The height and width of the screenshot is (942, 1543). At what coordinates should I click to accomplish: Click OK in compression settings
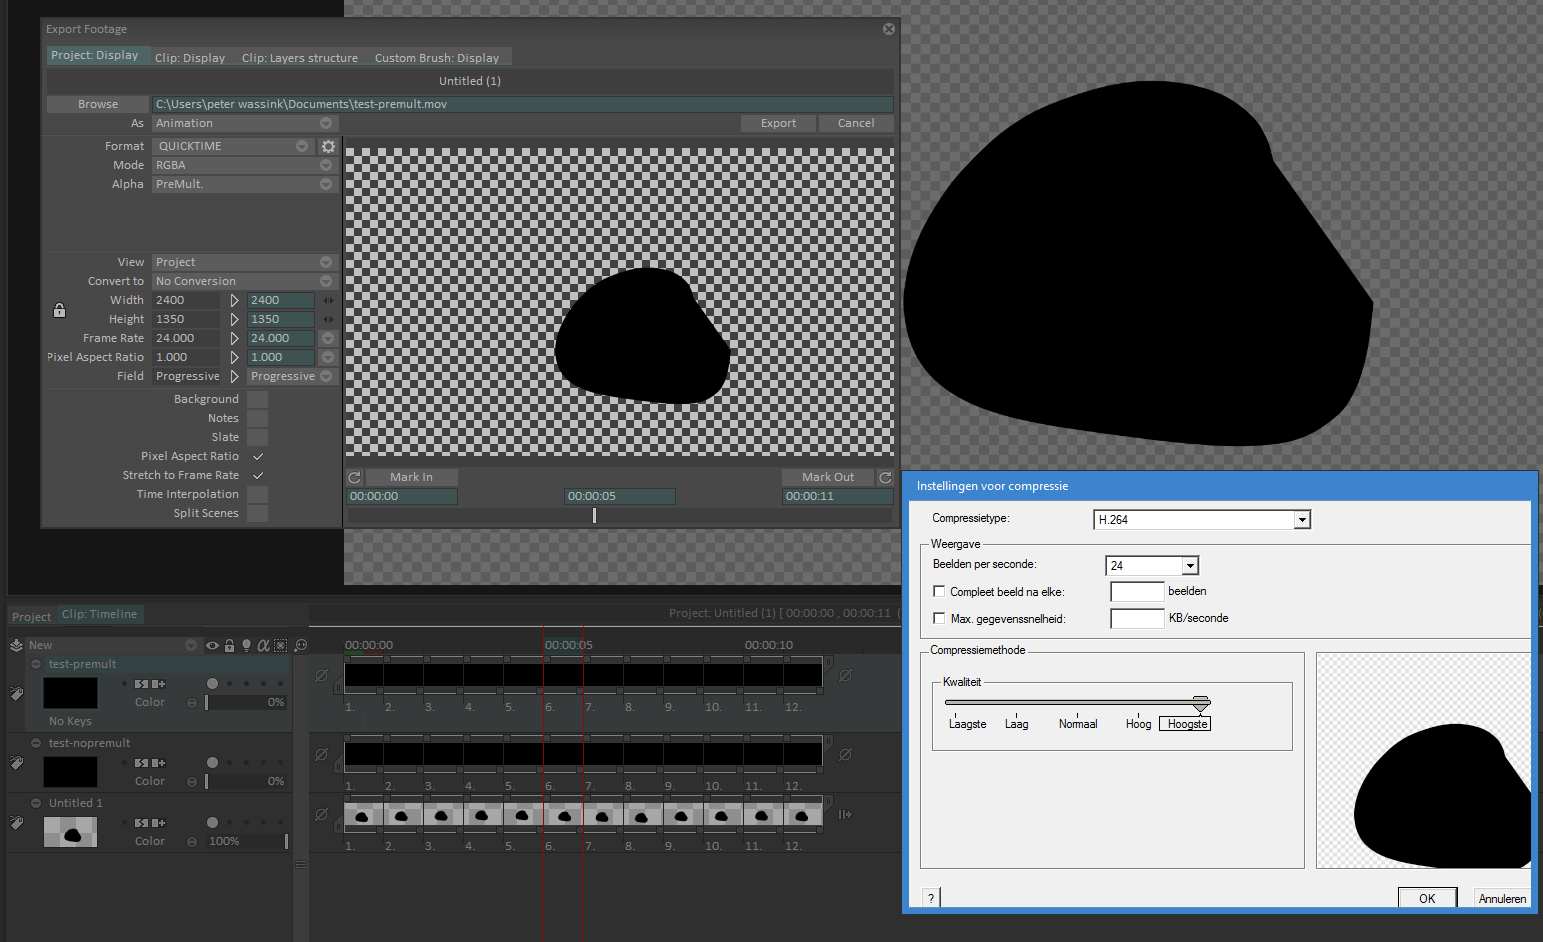tap(1427, 898)
